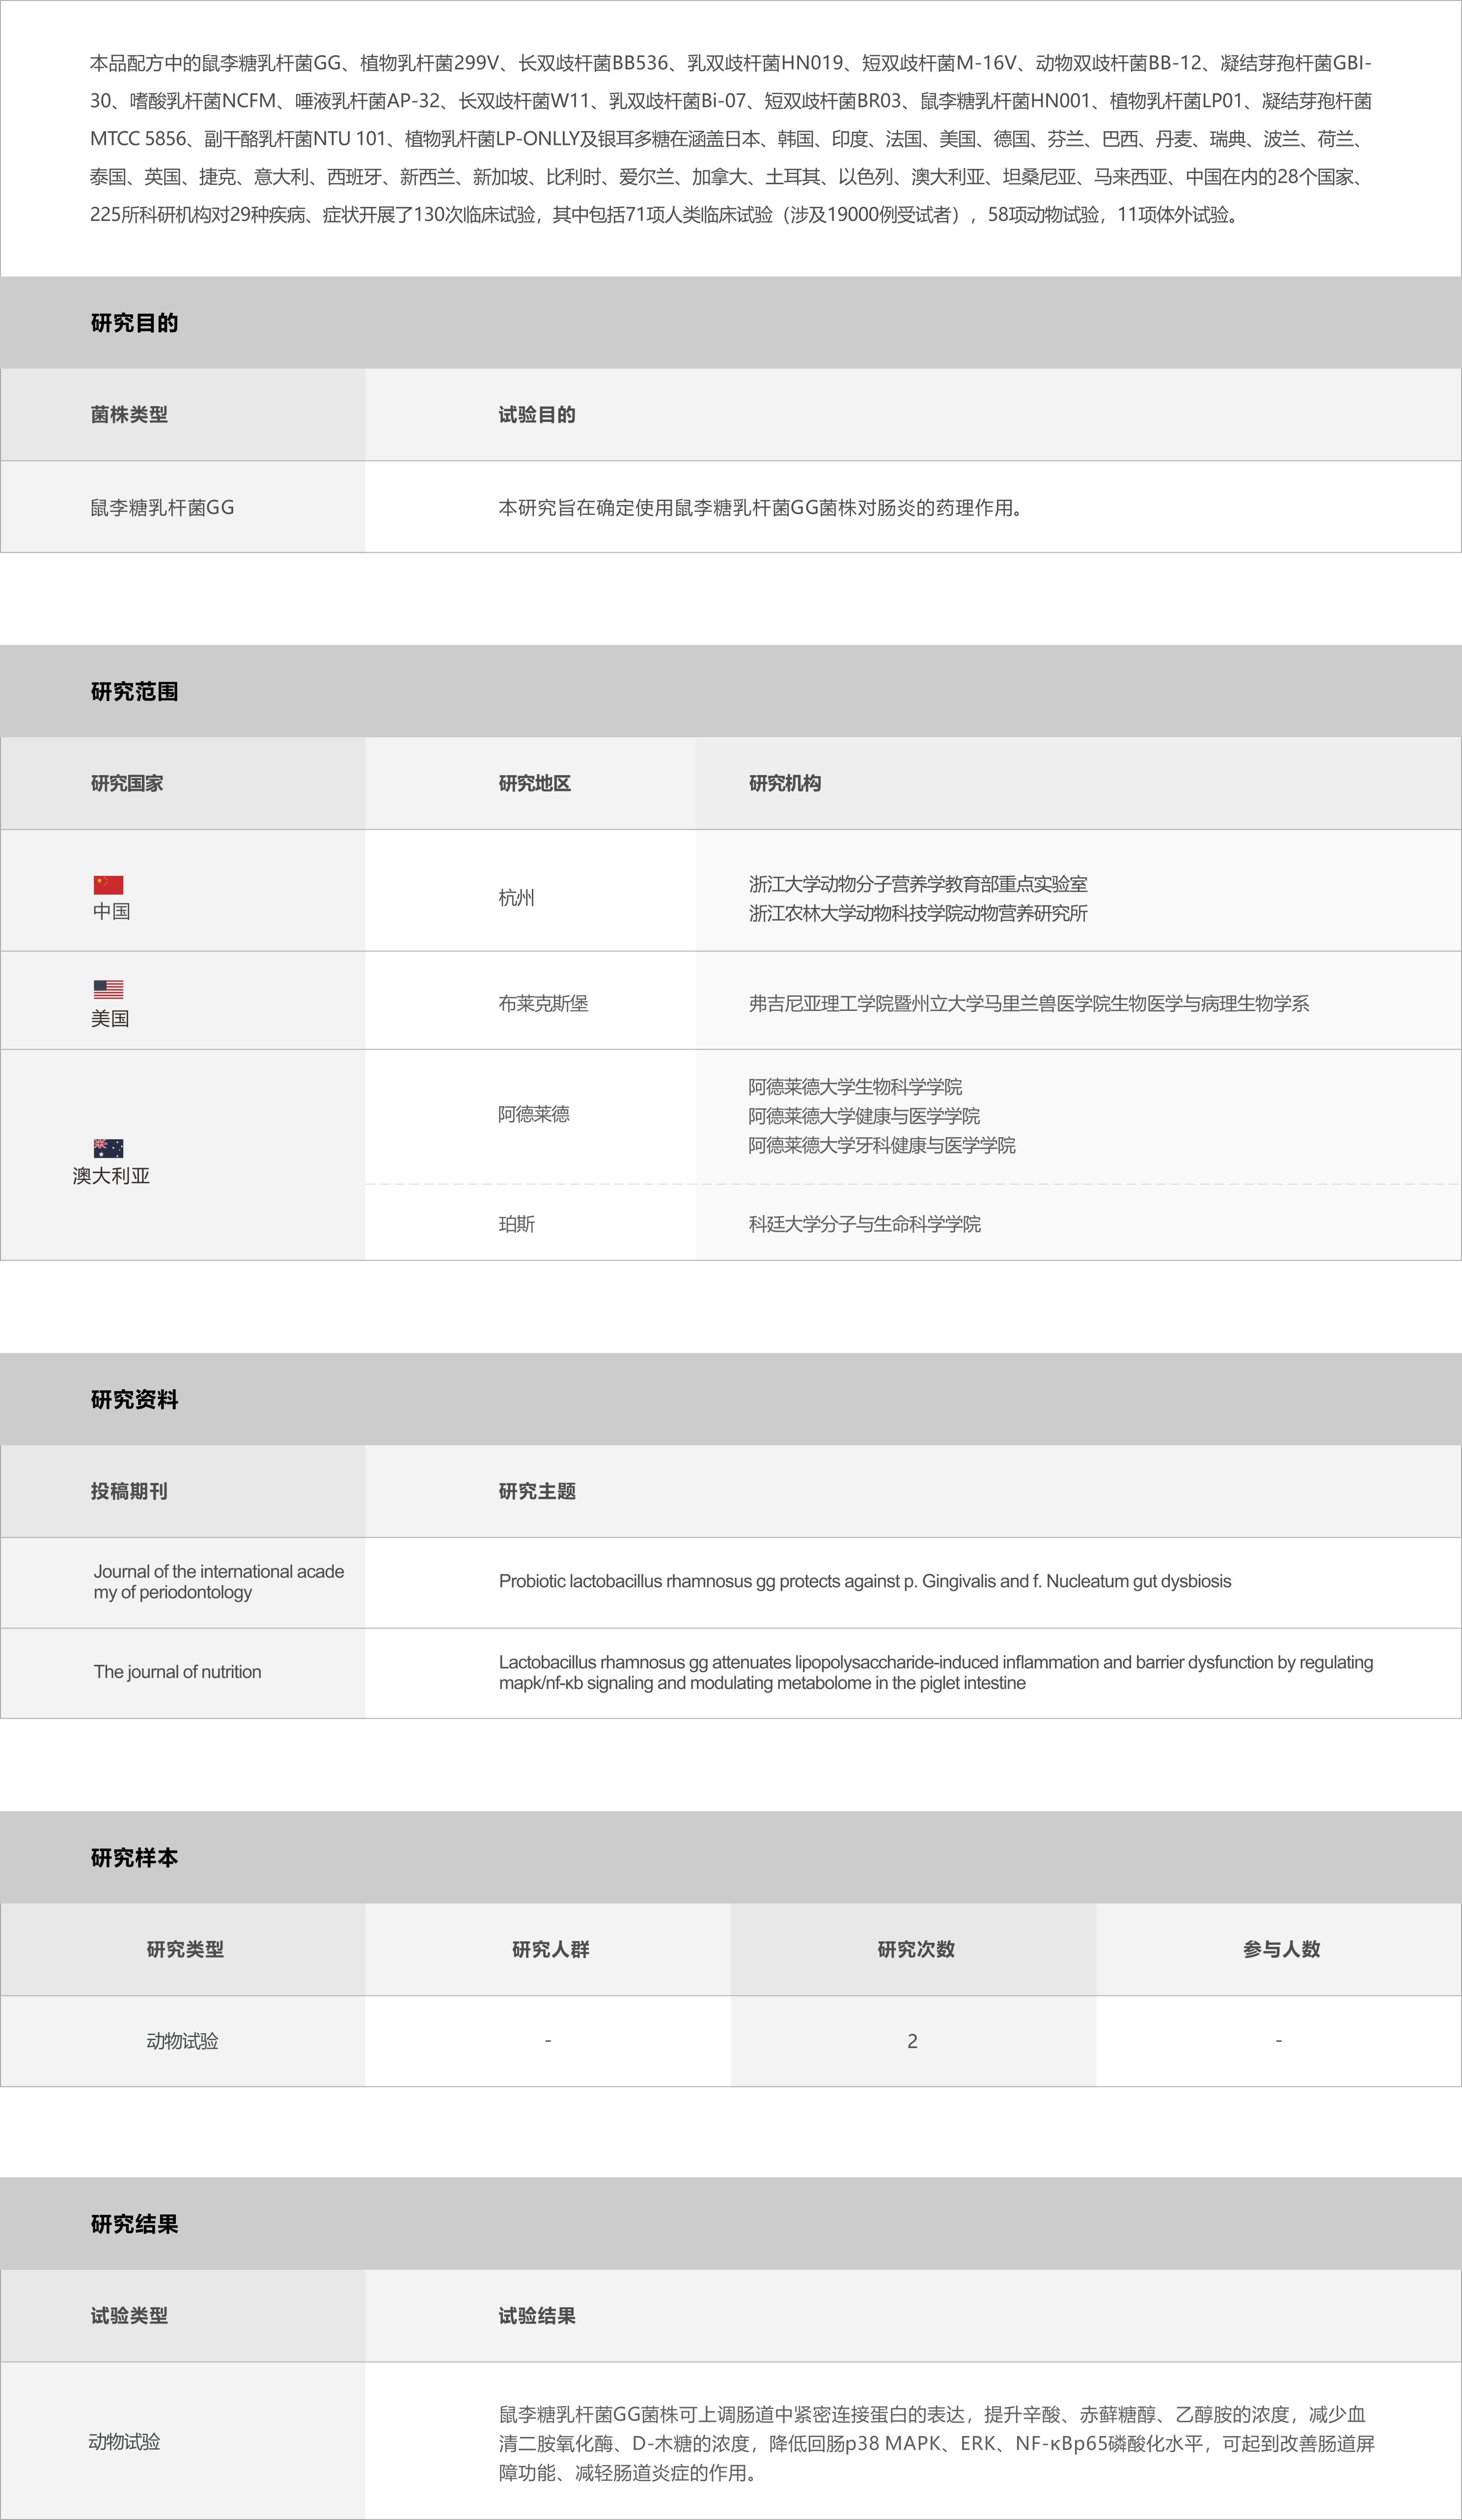Click 浙江农林大学动物科技学院动物营养研究所
The height and width of the screenshot is (2520, 1462).
click(x=918, y=913)
